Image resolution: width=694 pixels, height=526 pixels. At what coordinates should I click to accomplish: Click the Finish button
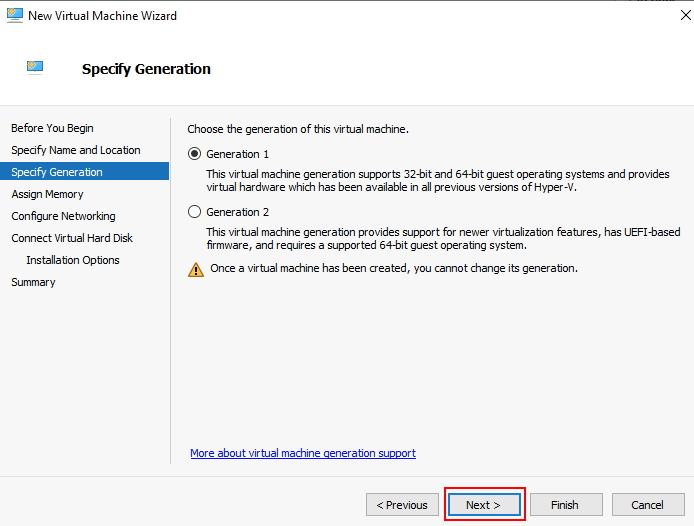click(x=566, y=505)
